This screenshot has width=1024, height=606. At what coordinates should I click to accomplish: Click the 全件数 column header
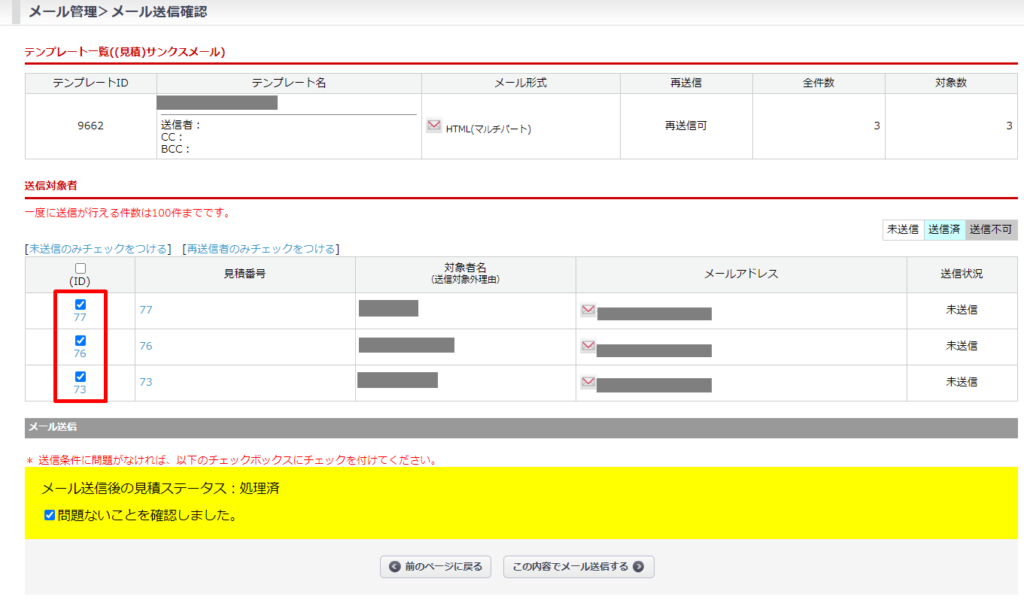818,83
